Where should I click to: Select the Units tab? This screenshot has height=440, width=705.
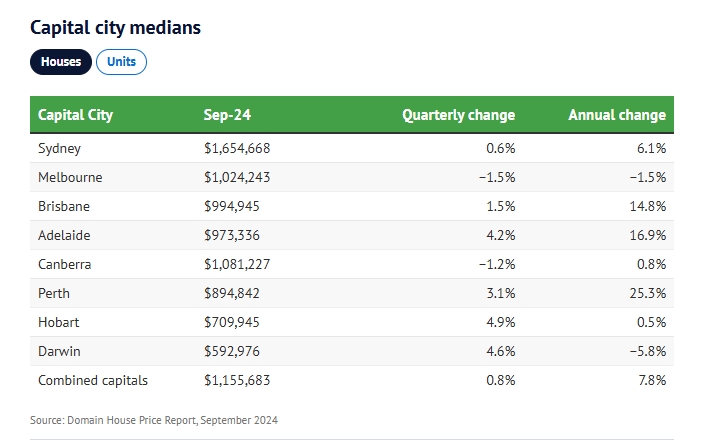(x=121, y=62)
